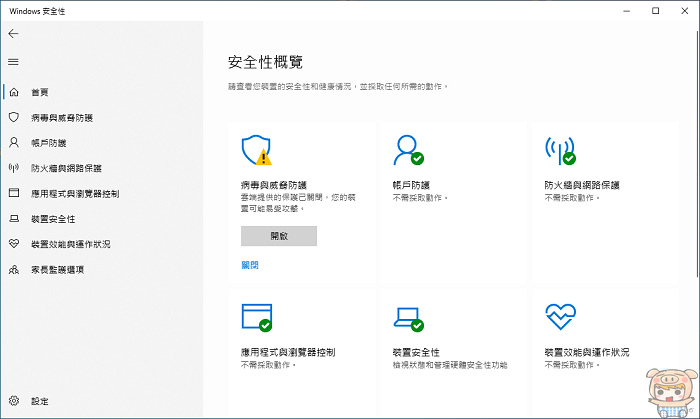Click the shield icon in sidebar

click(14, 117)
